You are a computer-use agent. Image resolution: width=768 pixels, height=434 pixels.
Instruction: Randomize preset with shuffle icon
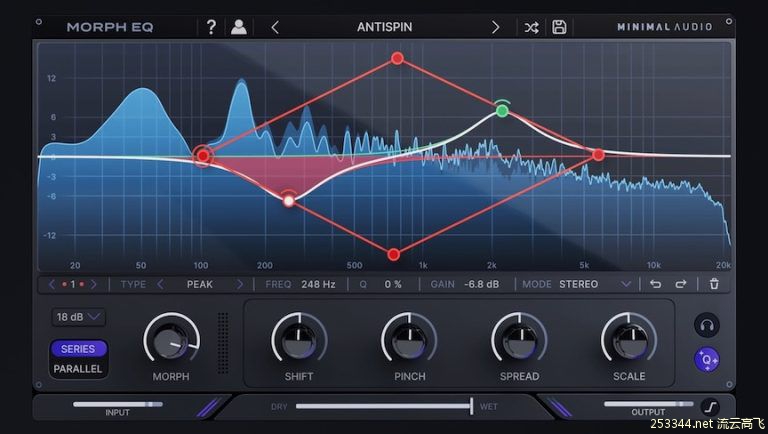(x=531, y=27)
